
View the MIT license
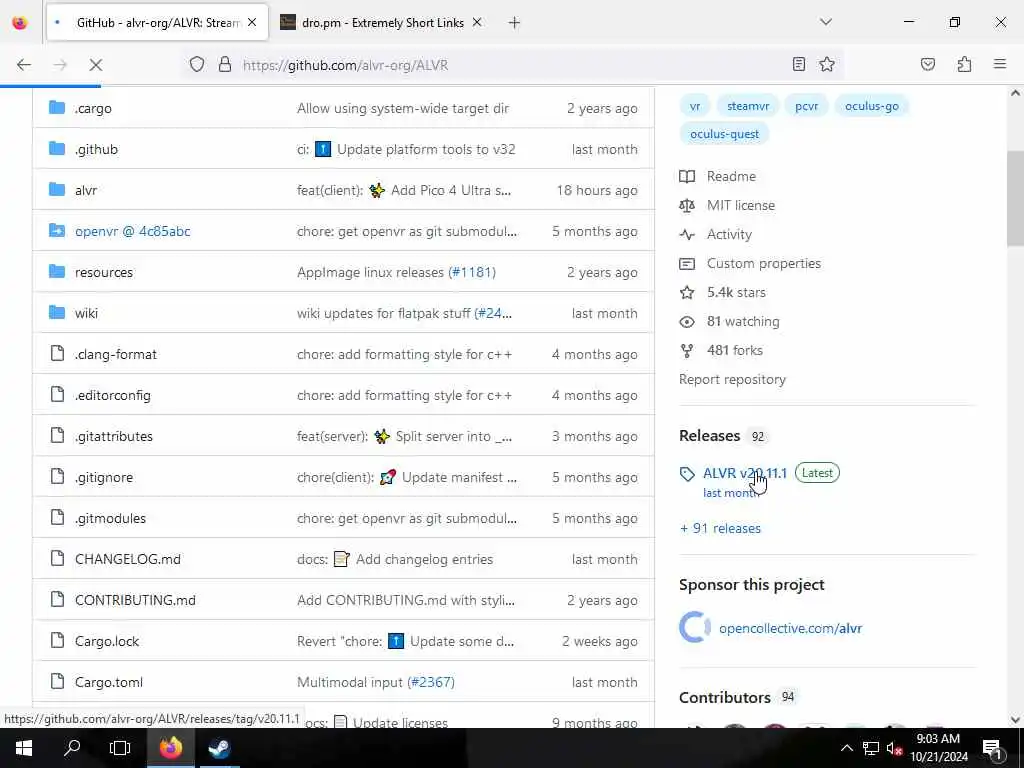pos(741,205)
